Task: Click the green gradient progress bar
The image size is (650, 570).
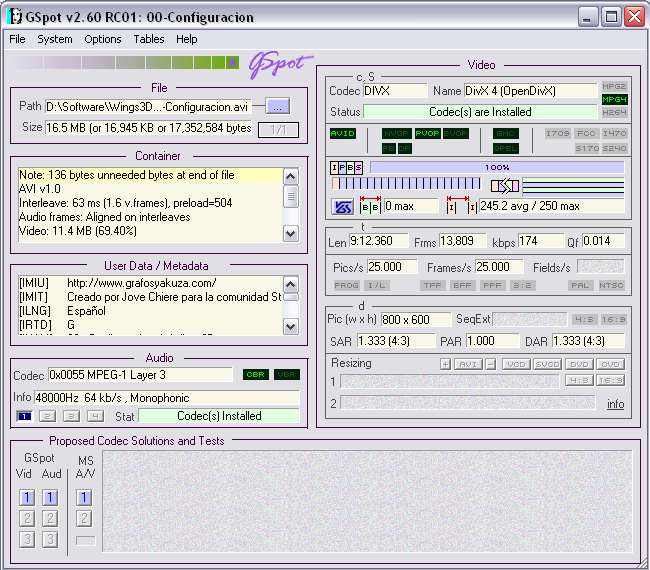Action: point(126,63)
